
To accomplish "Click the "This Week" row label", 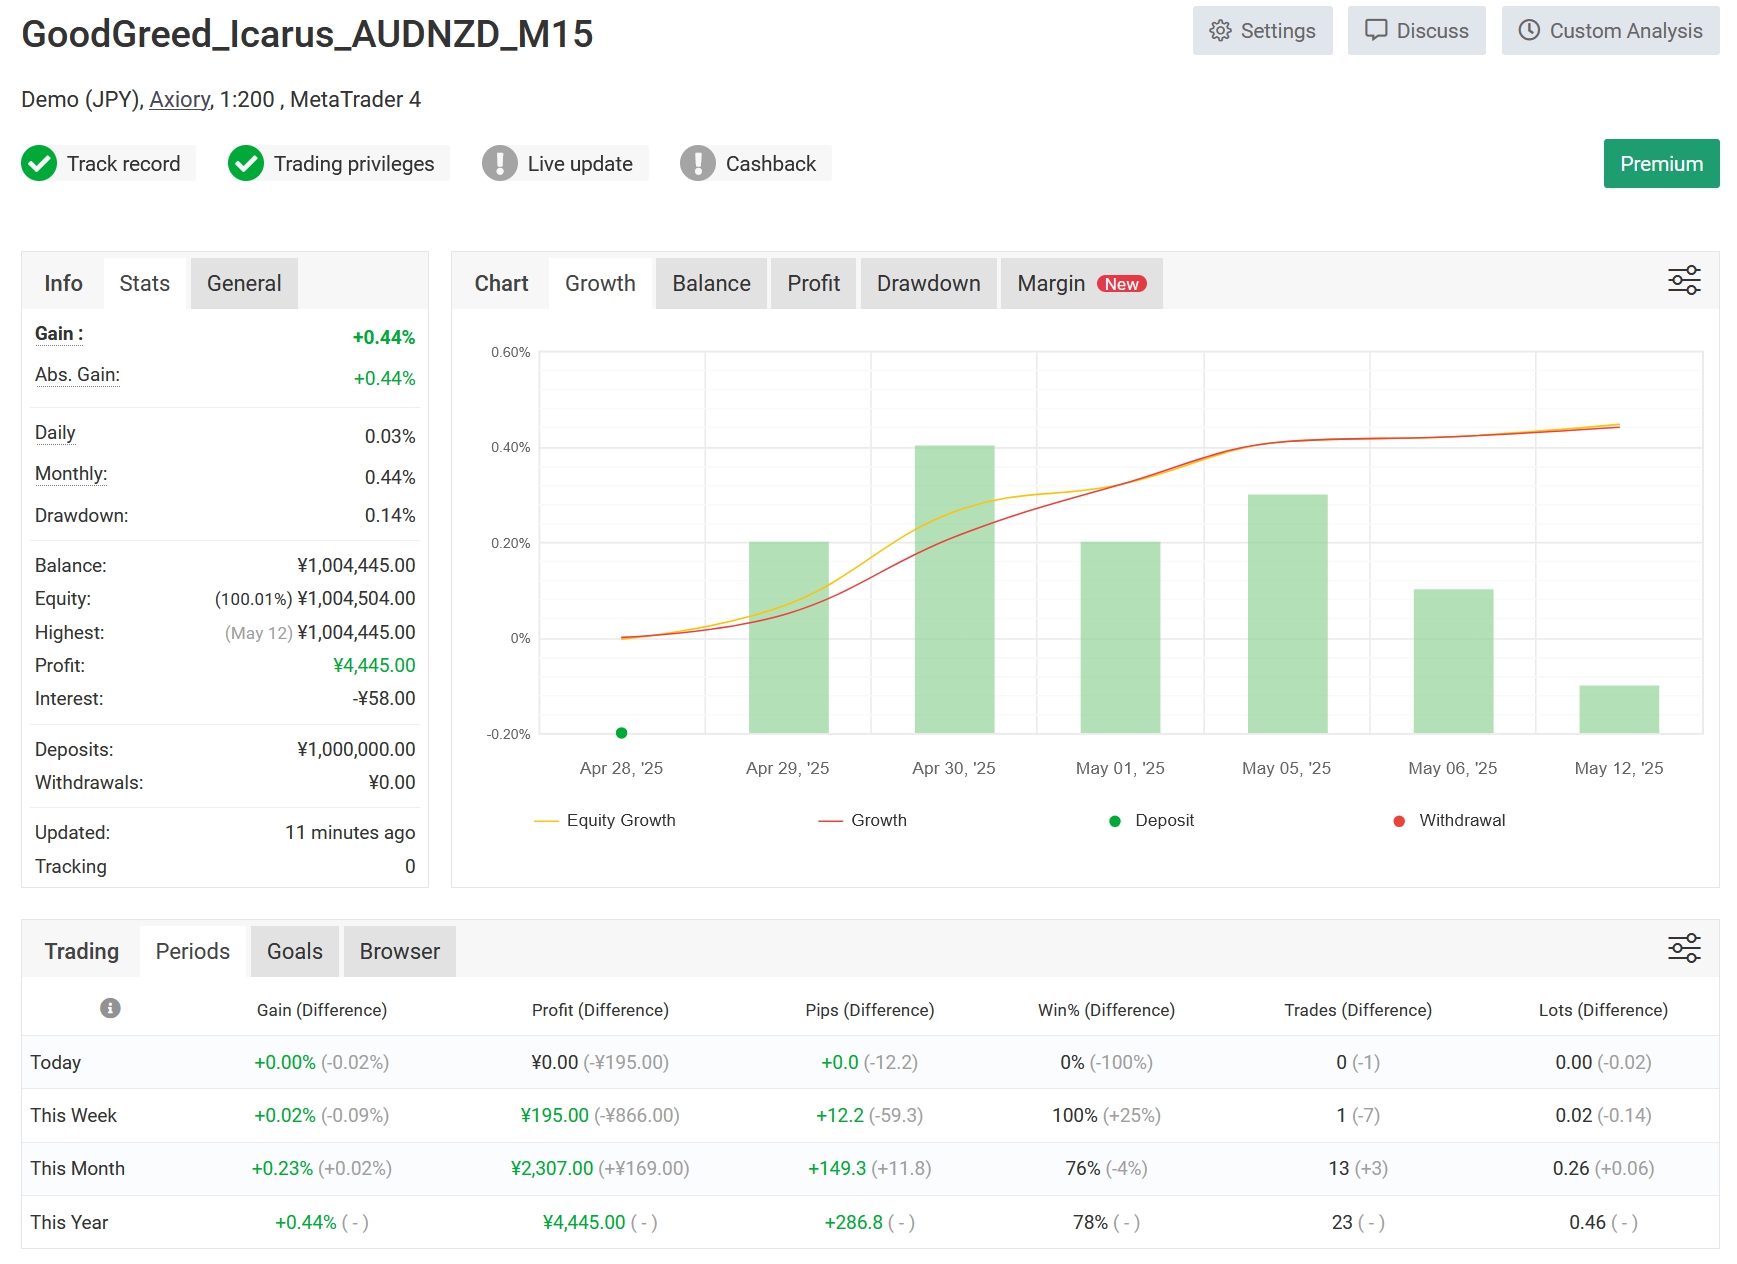I will (73, 1116).
